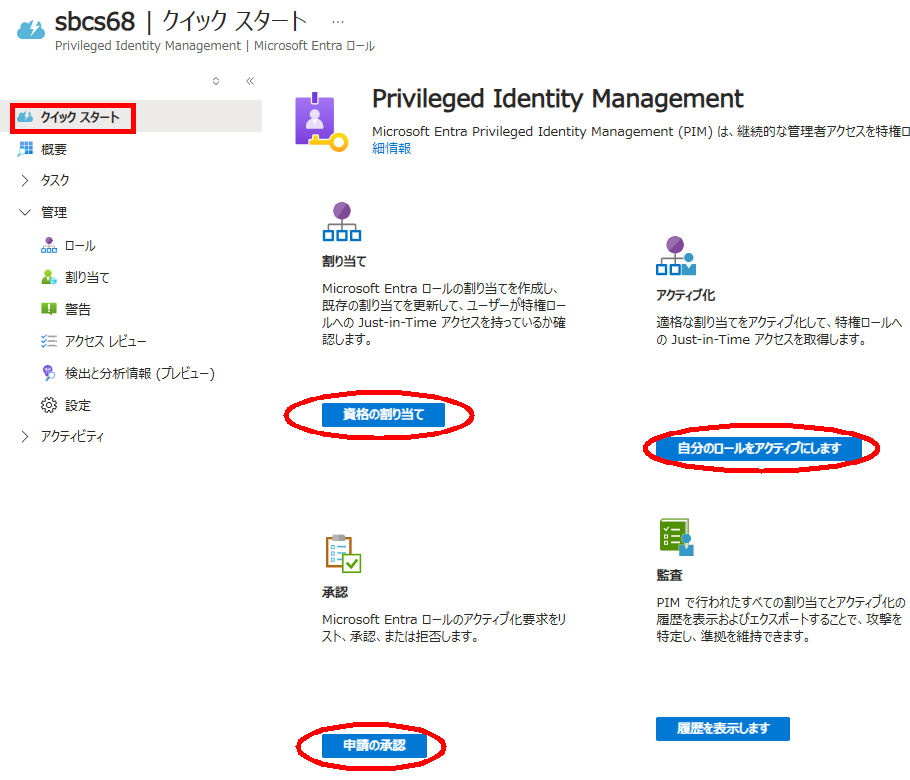Click the sbcs68 cloud icon in the header
This screenshot has height=780, width=910.
(31, 28)
